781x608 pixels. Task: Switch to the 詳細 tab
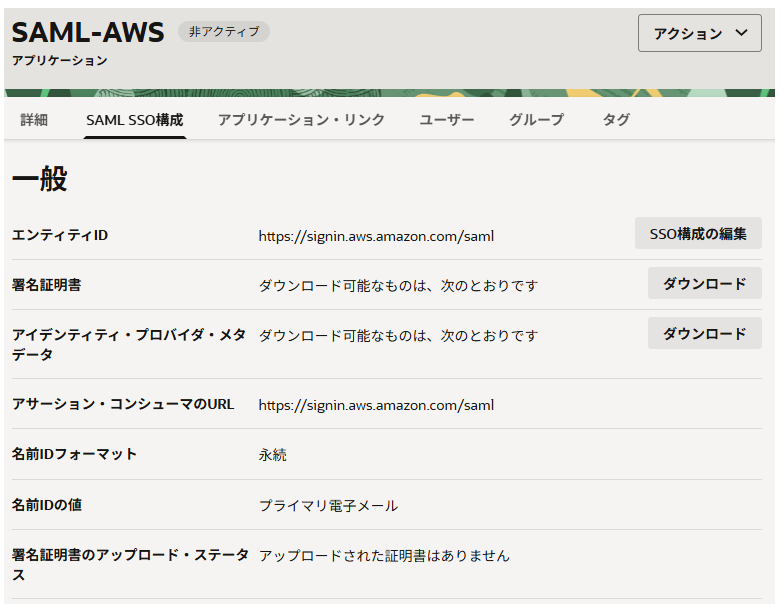pyautogui.click(x=34, y=120)
